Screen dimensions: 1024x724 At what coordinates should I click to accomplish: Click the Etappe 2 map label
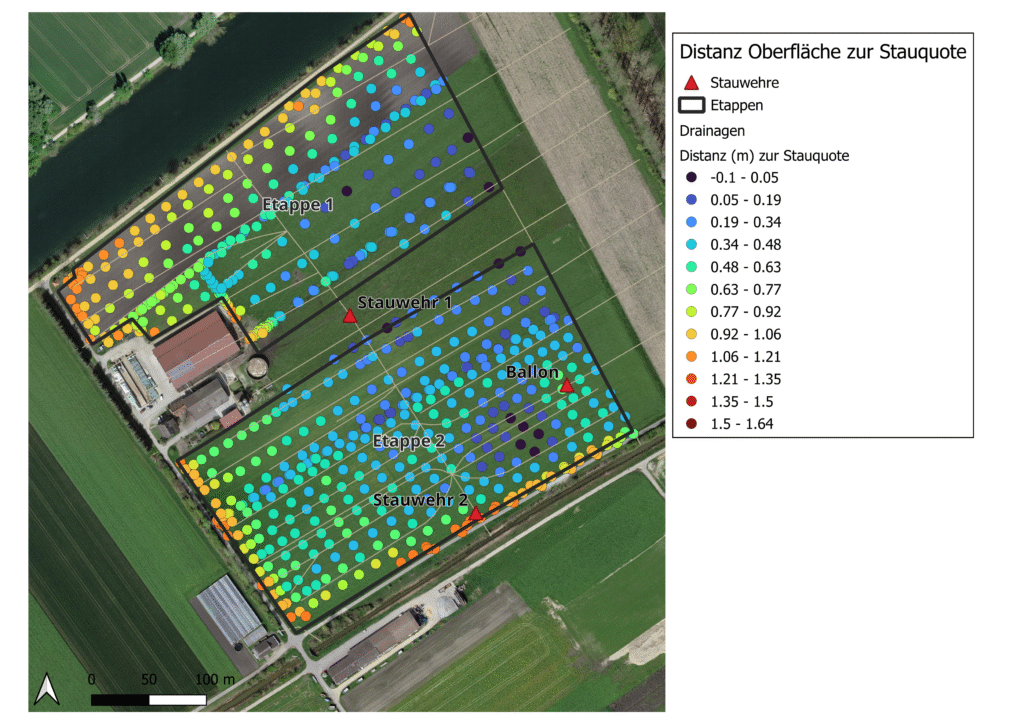tap(408, 441)
